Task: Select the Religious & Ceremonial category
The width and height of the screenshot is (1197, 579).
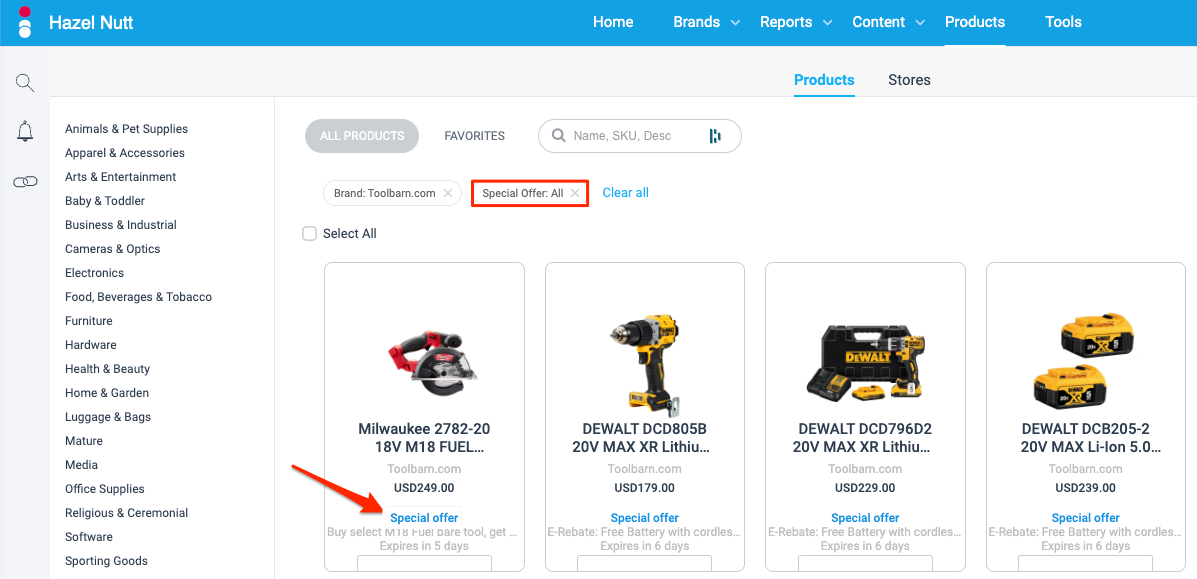Action: pos(126,513)
